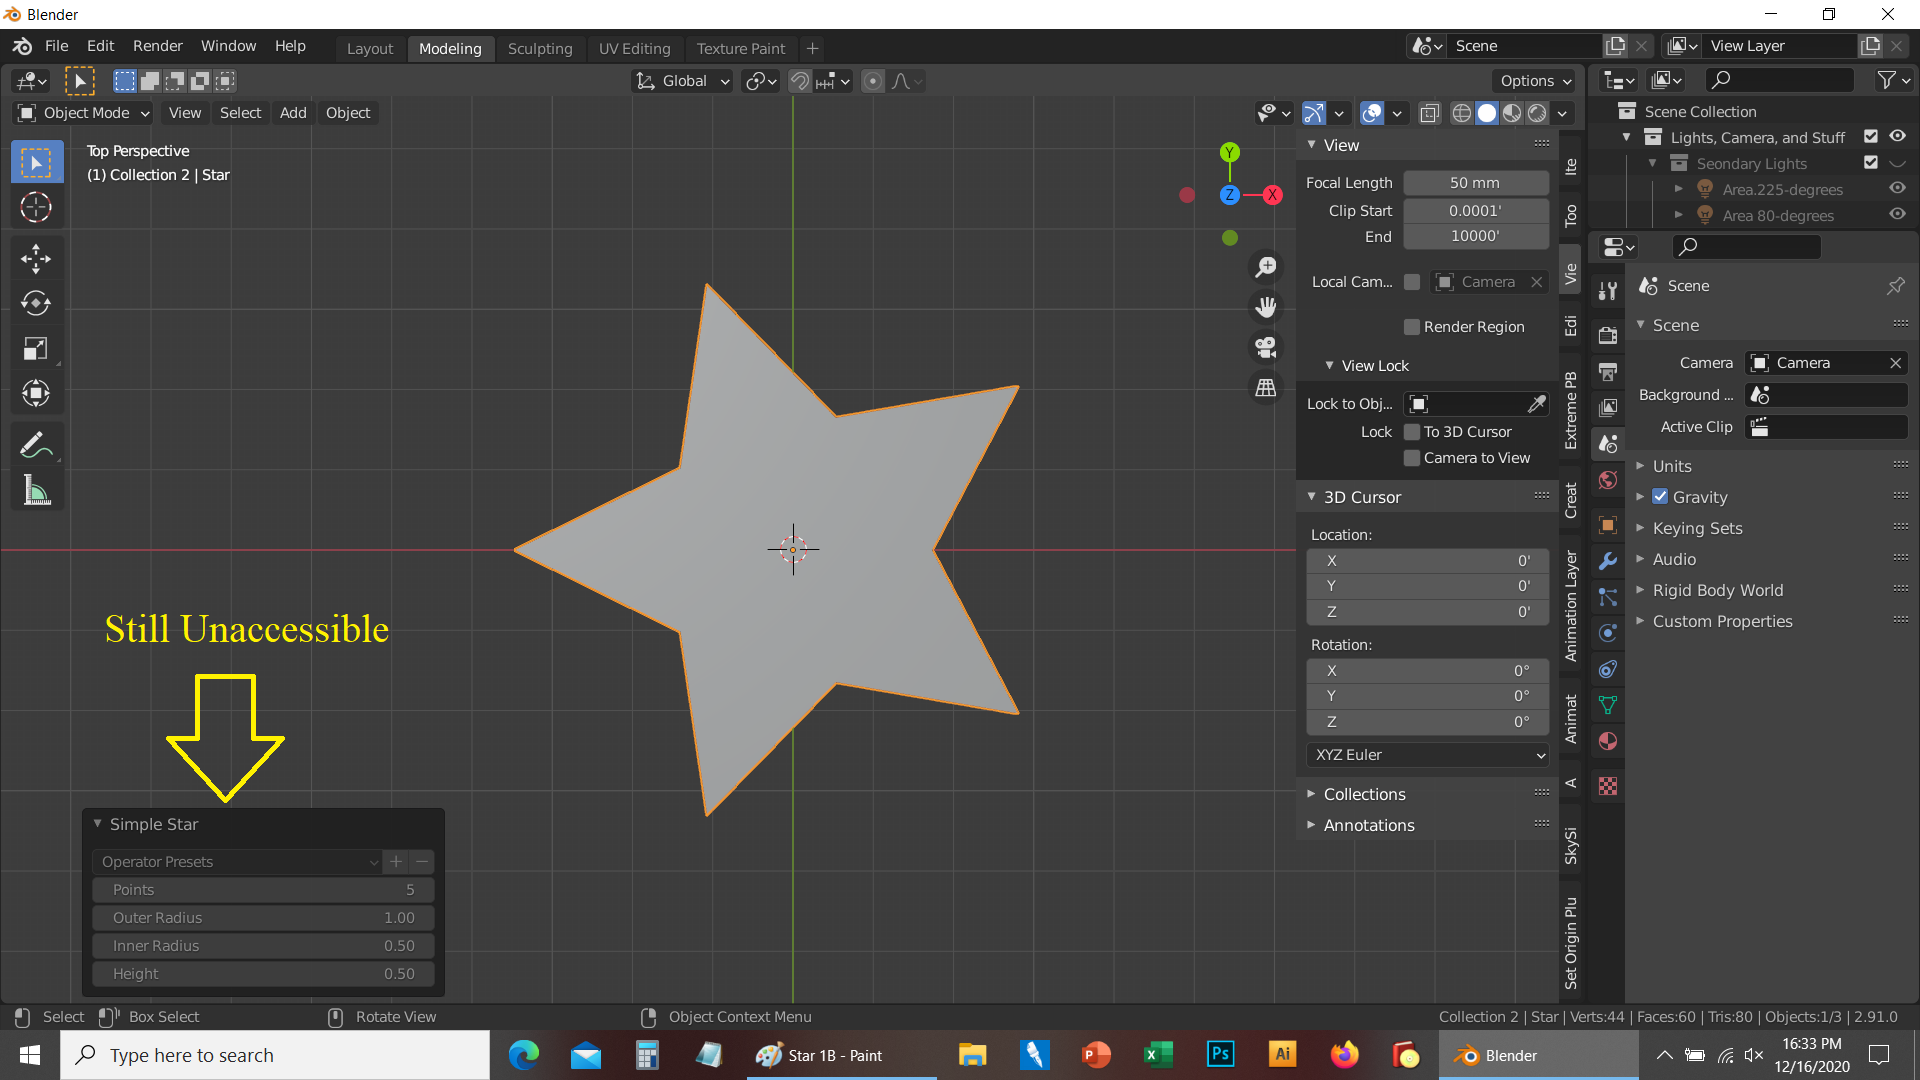The height and width of the screenshot is (1080, 1920).
Task: Enable Lock Camera to View checkbox
Action: (x=1412, y=458)
